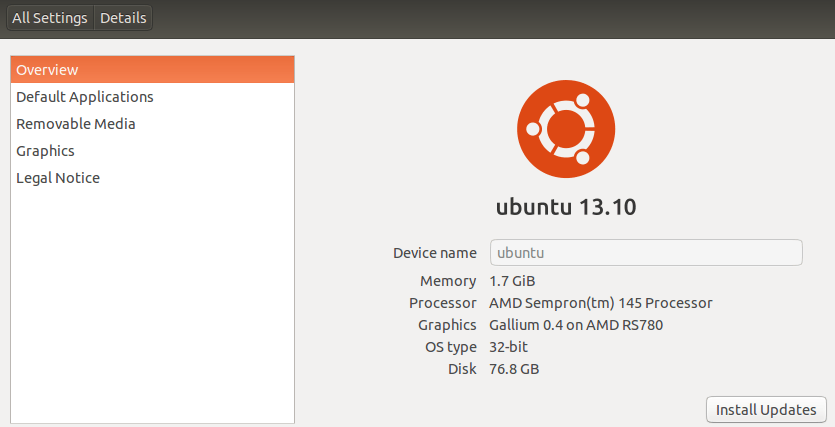Click the Details header button

123,18
